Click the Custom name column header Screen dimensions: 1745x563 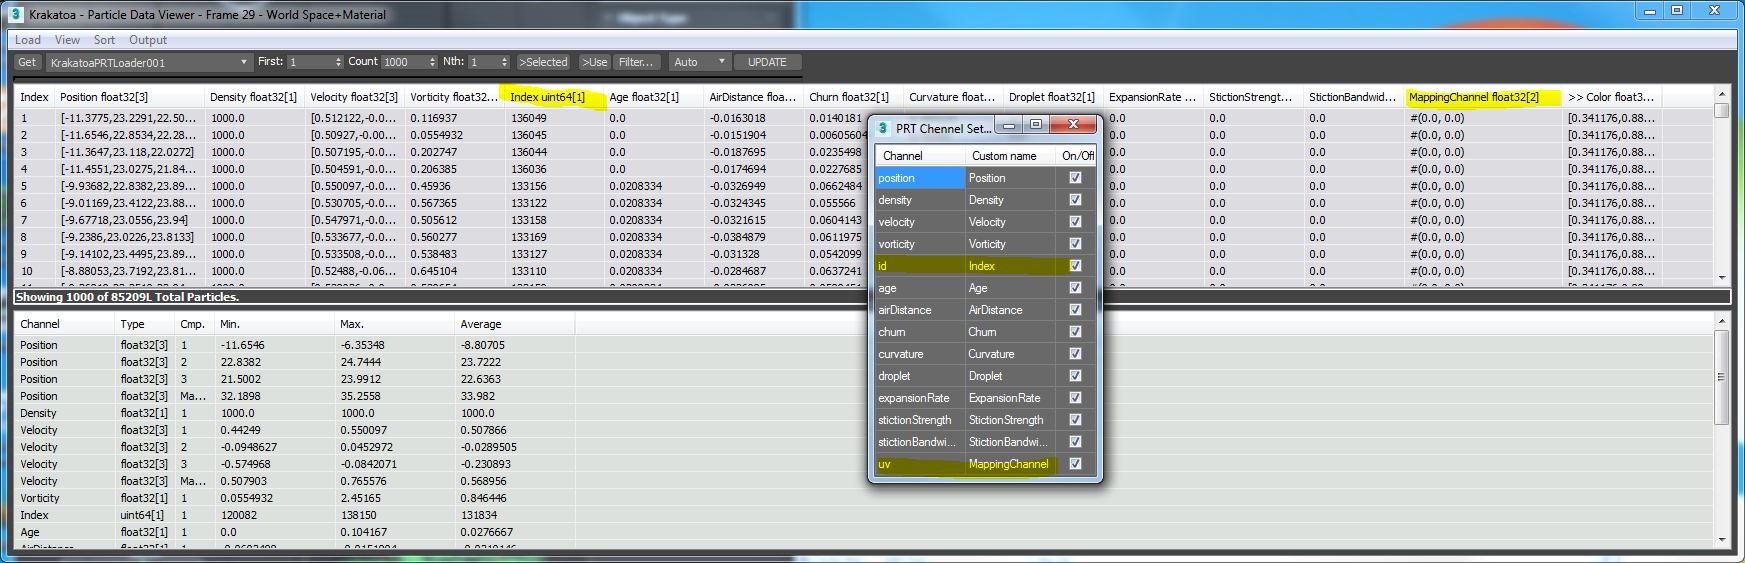[1010, 156]
